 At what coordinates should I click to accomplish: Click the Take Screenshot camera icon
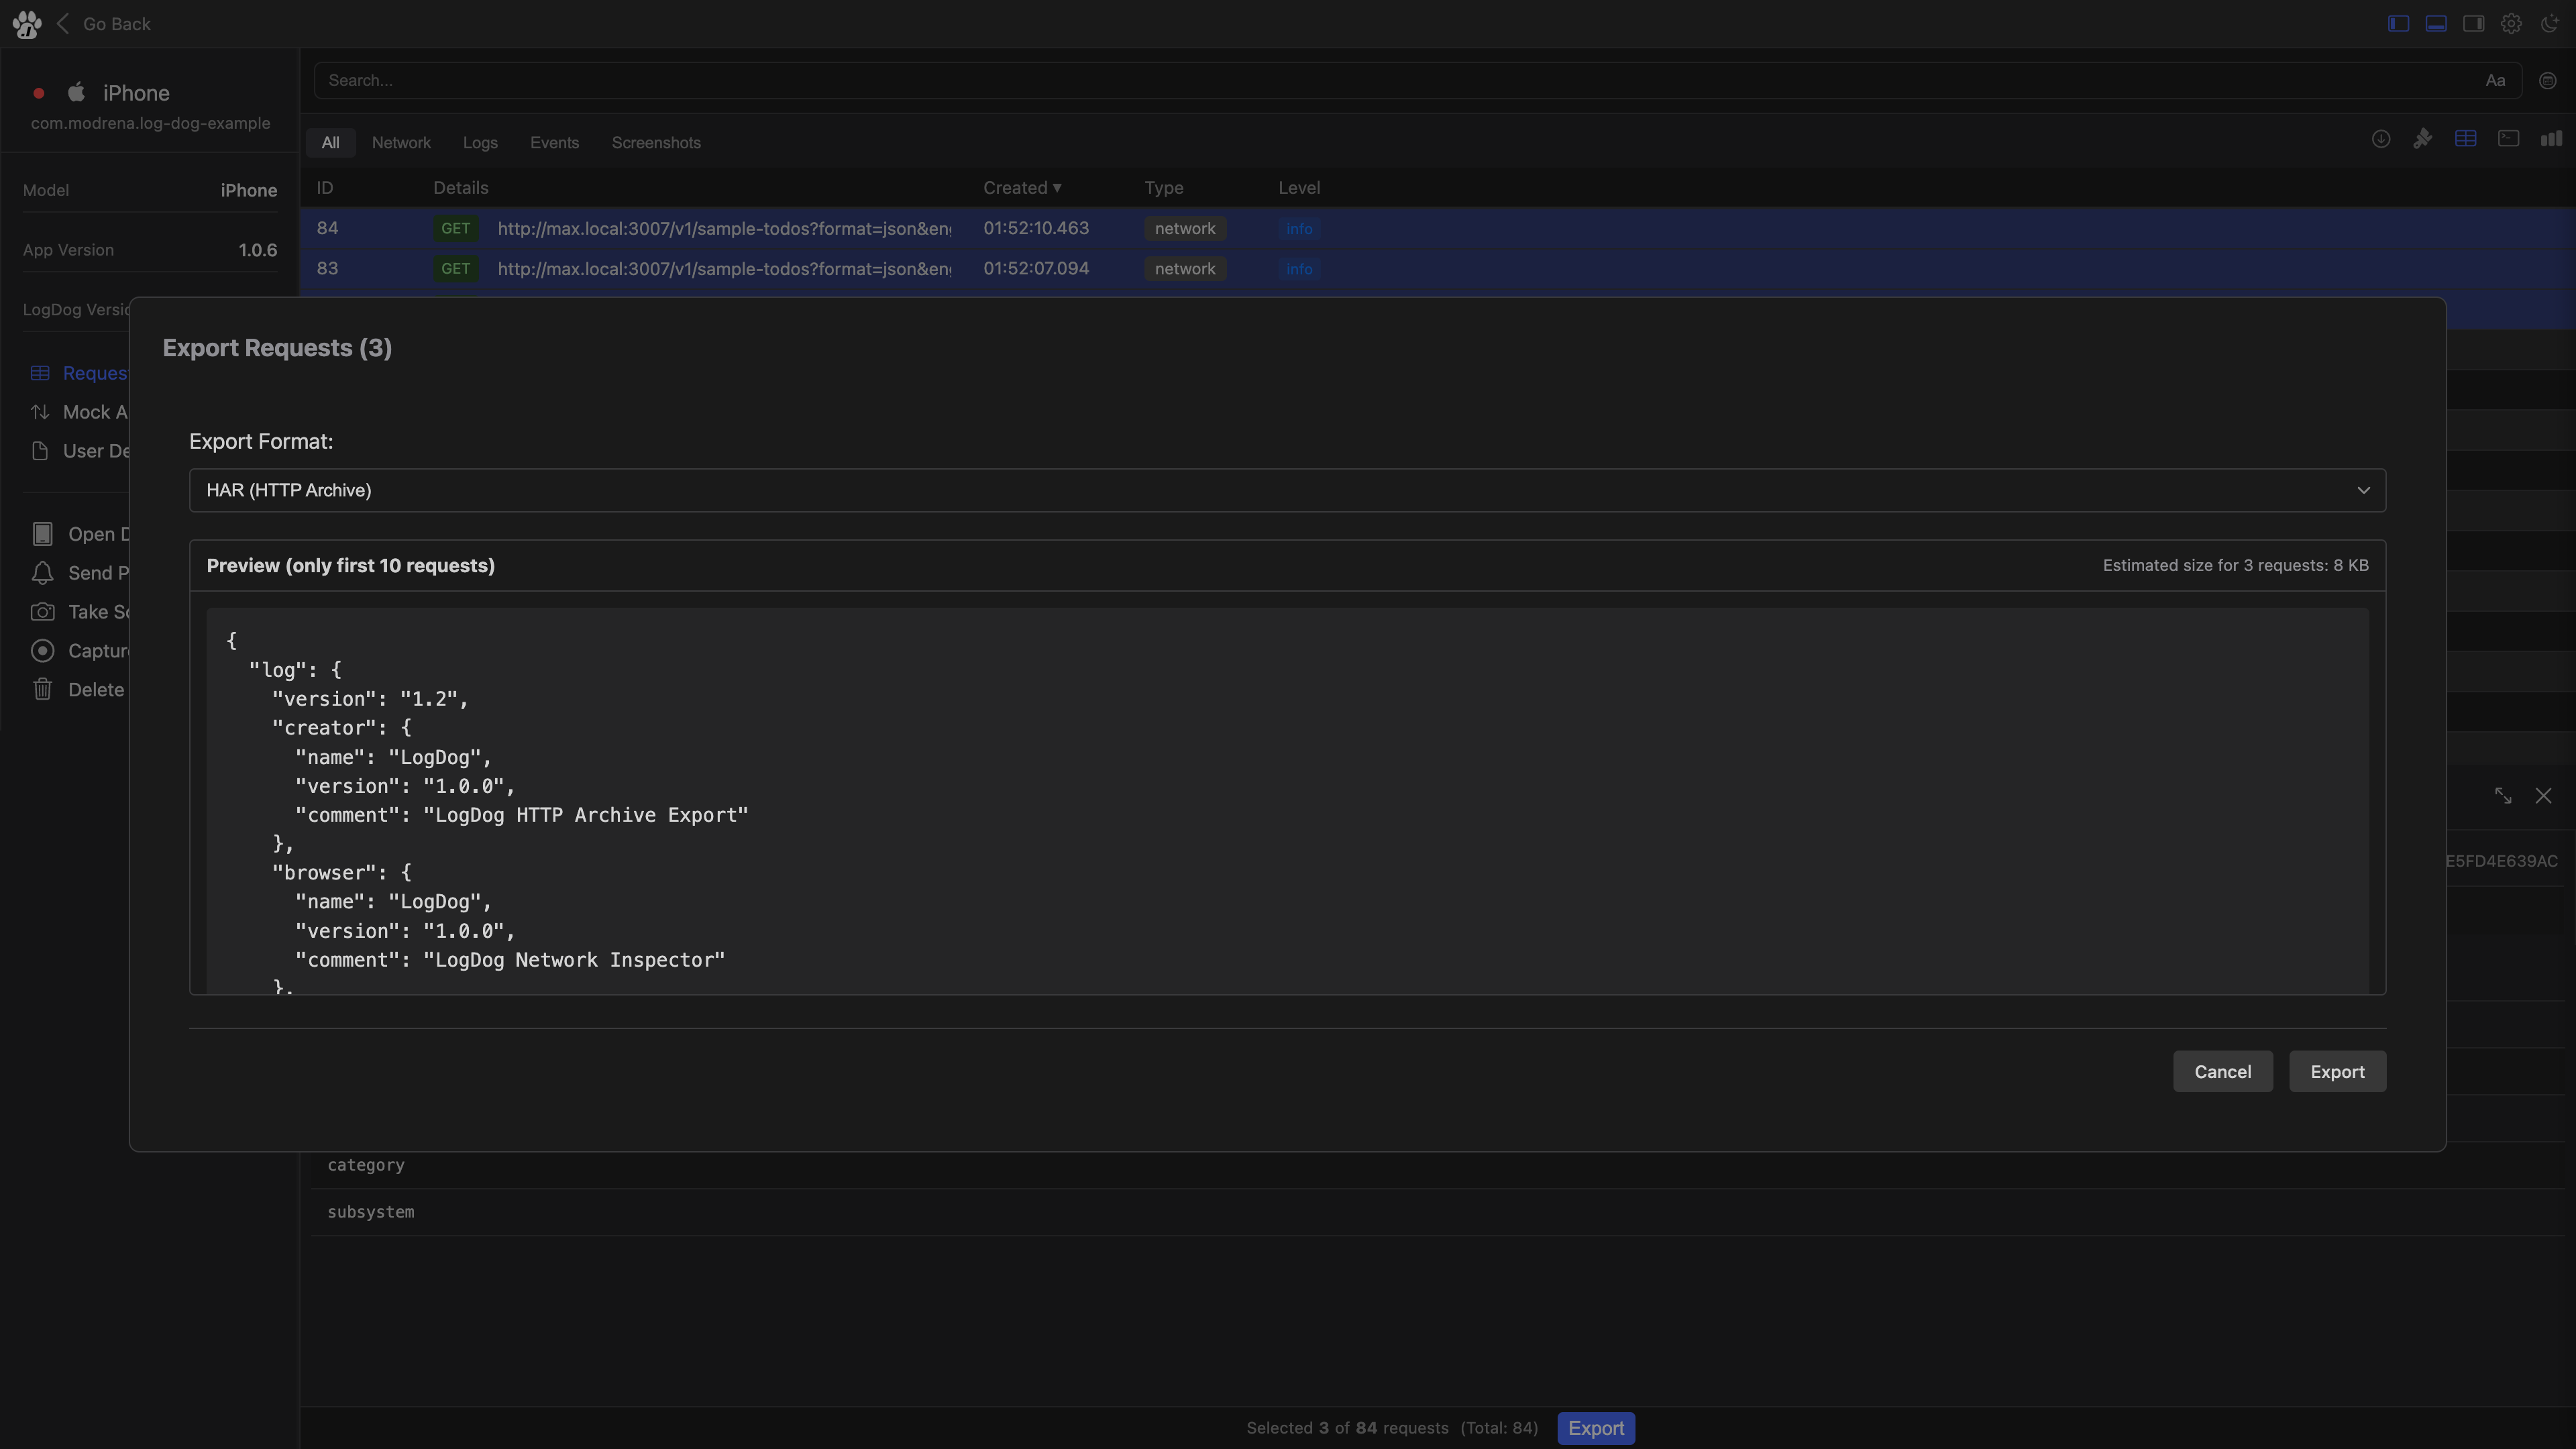pos(42,612)
